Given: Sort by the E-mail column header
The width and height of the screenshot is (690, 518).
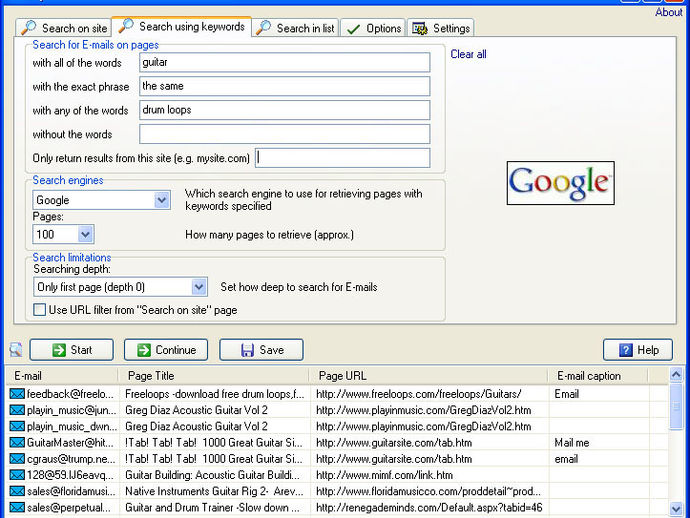Looking at the screenshot, I should [x=62, y=376].
